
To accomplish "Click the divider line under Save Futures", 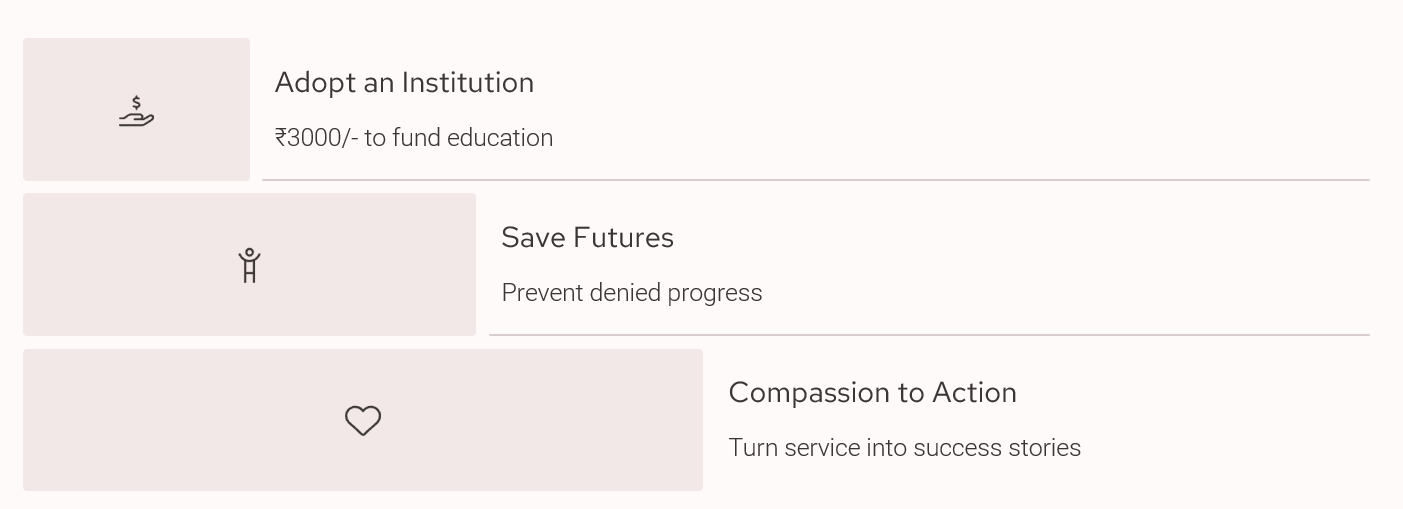I will point(929,335).
